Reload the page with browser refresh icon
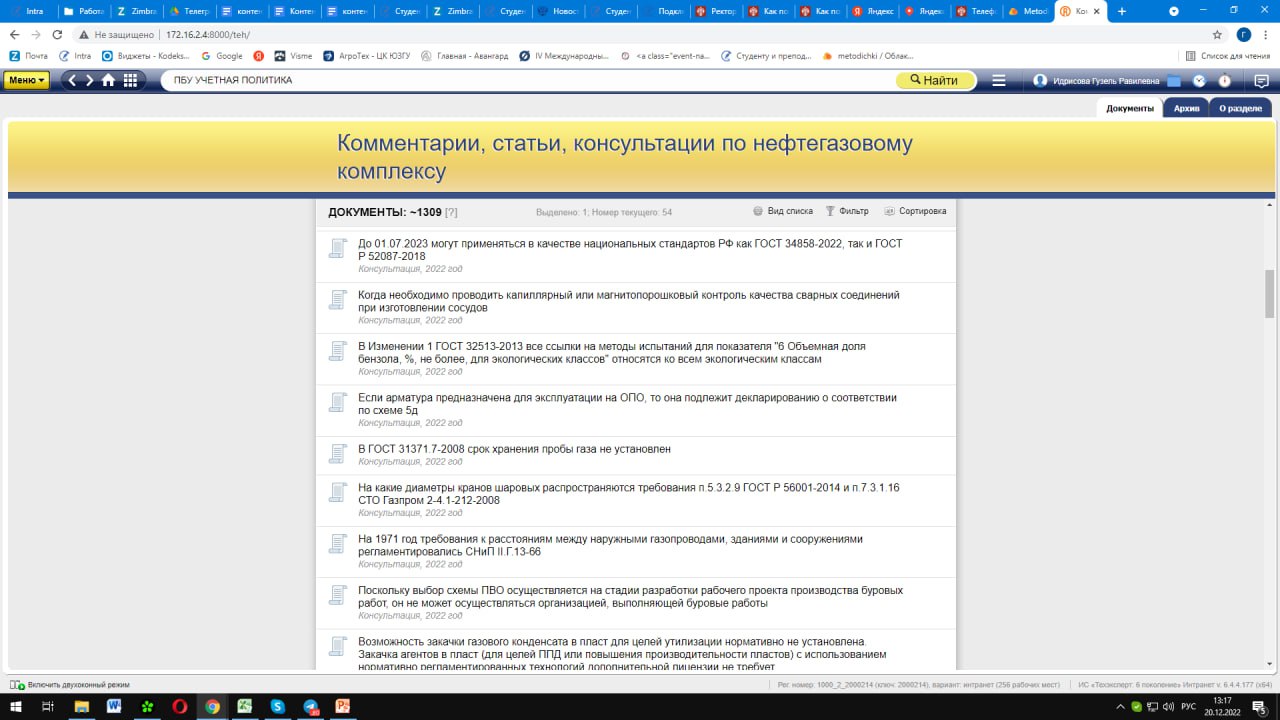The height and width of the screenshot is (720, 1280). tap(58, 34)
